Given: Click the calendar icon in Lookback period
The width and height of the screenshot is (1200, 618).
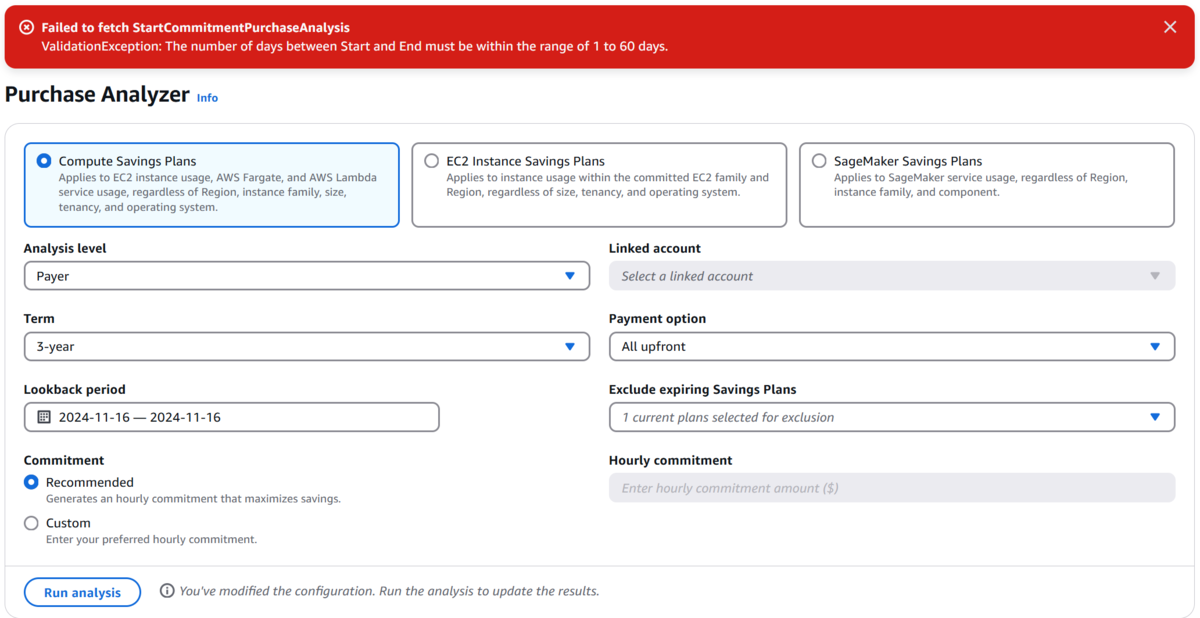Looking at the screenshot, I should click(44, 417).
